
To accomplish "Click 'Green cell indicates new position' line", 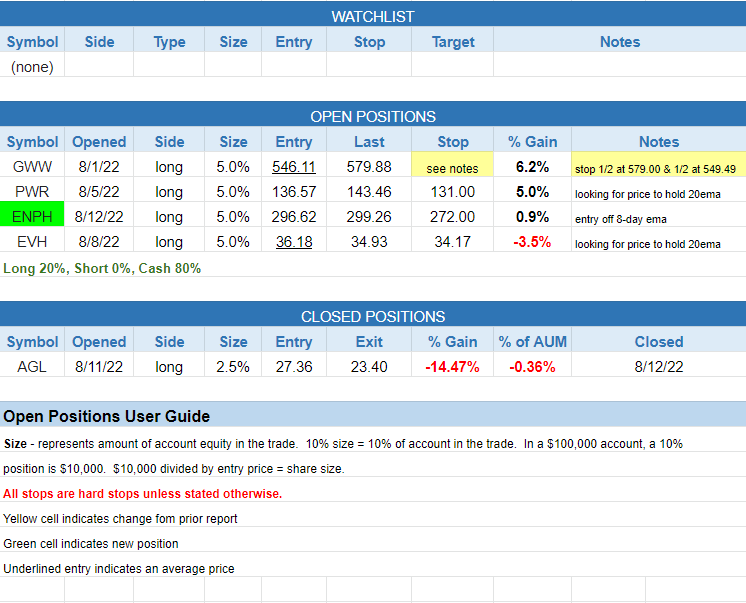I will pos(90,544).
